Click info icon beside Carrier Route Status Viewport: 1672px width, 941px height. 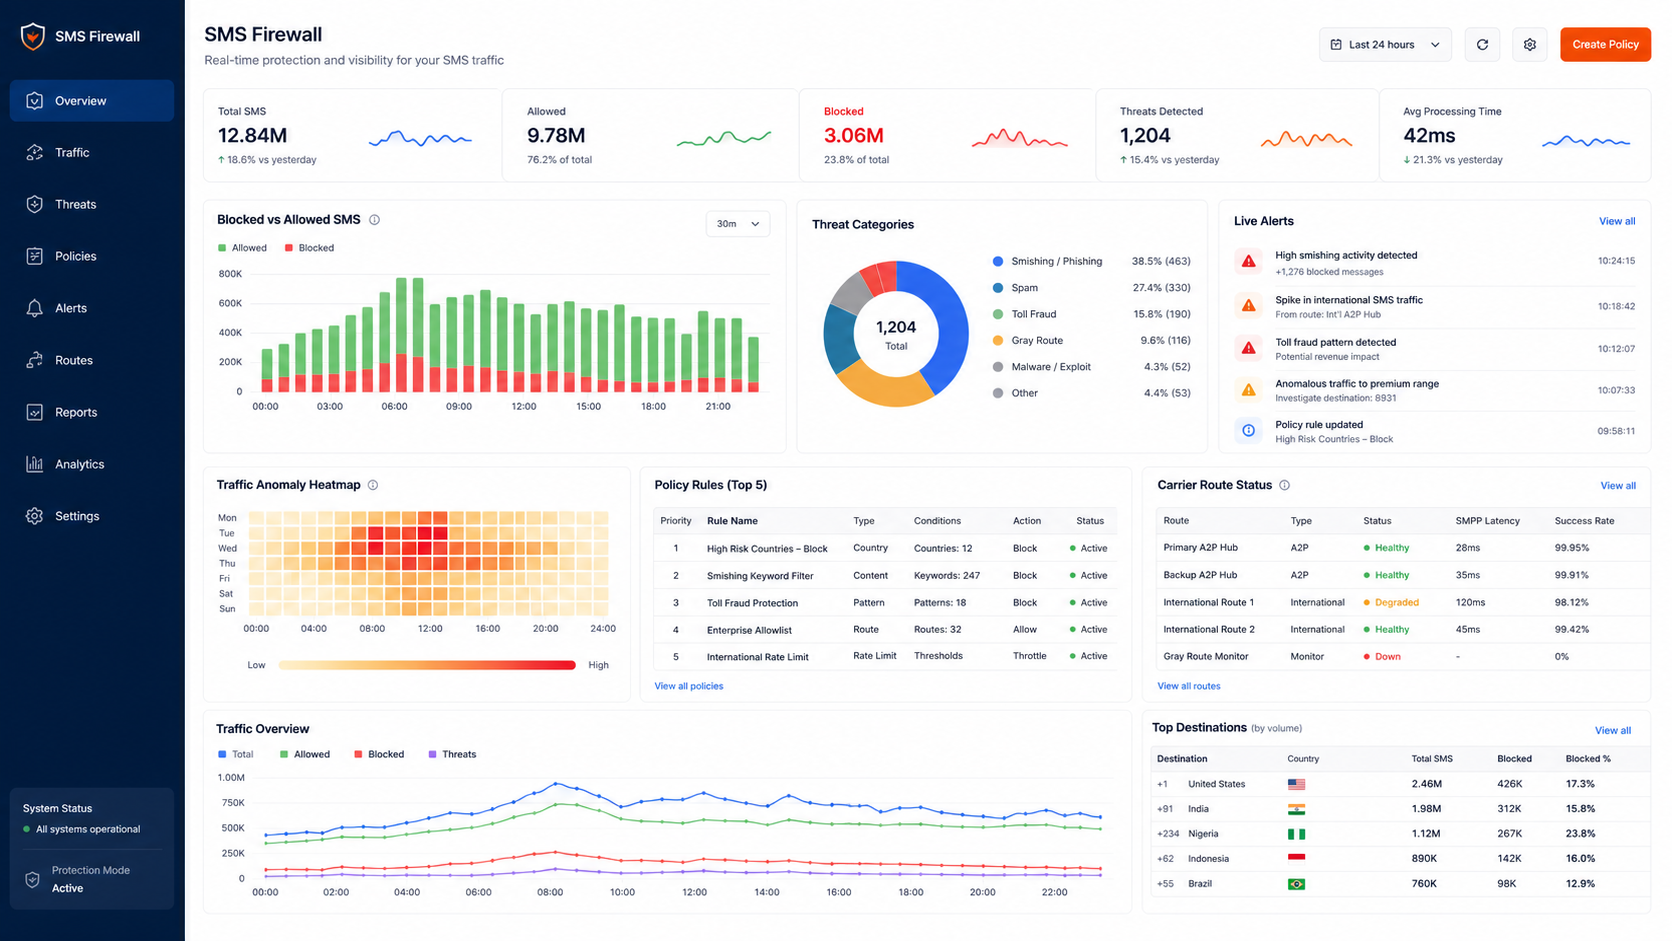[x=1284, y=485]
